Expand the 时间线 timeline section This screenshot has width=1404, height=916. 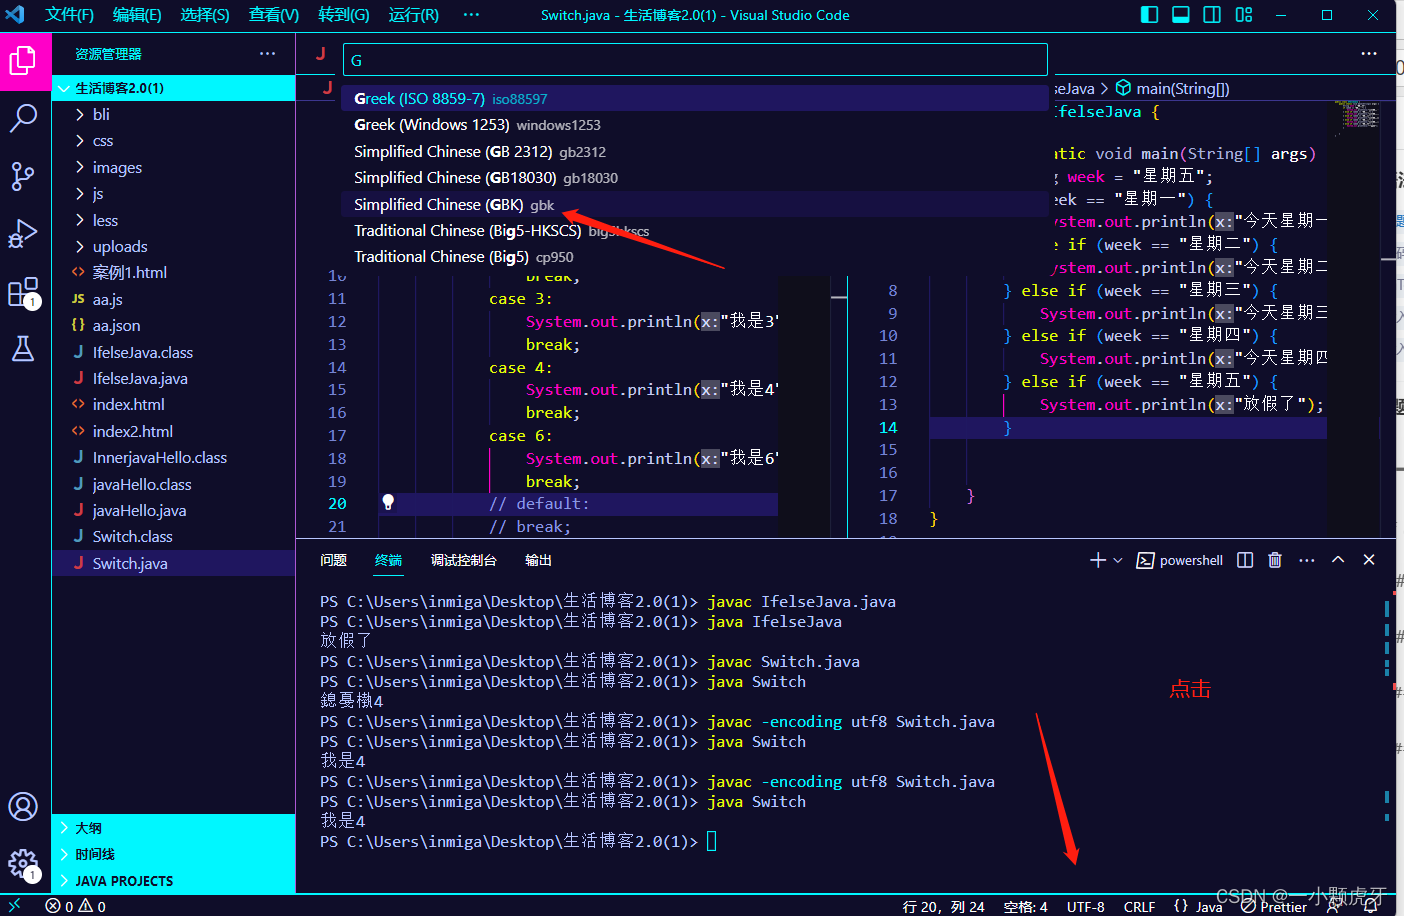tap(173, 854)
